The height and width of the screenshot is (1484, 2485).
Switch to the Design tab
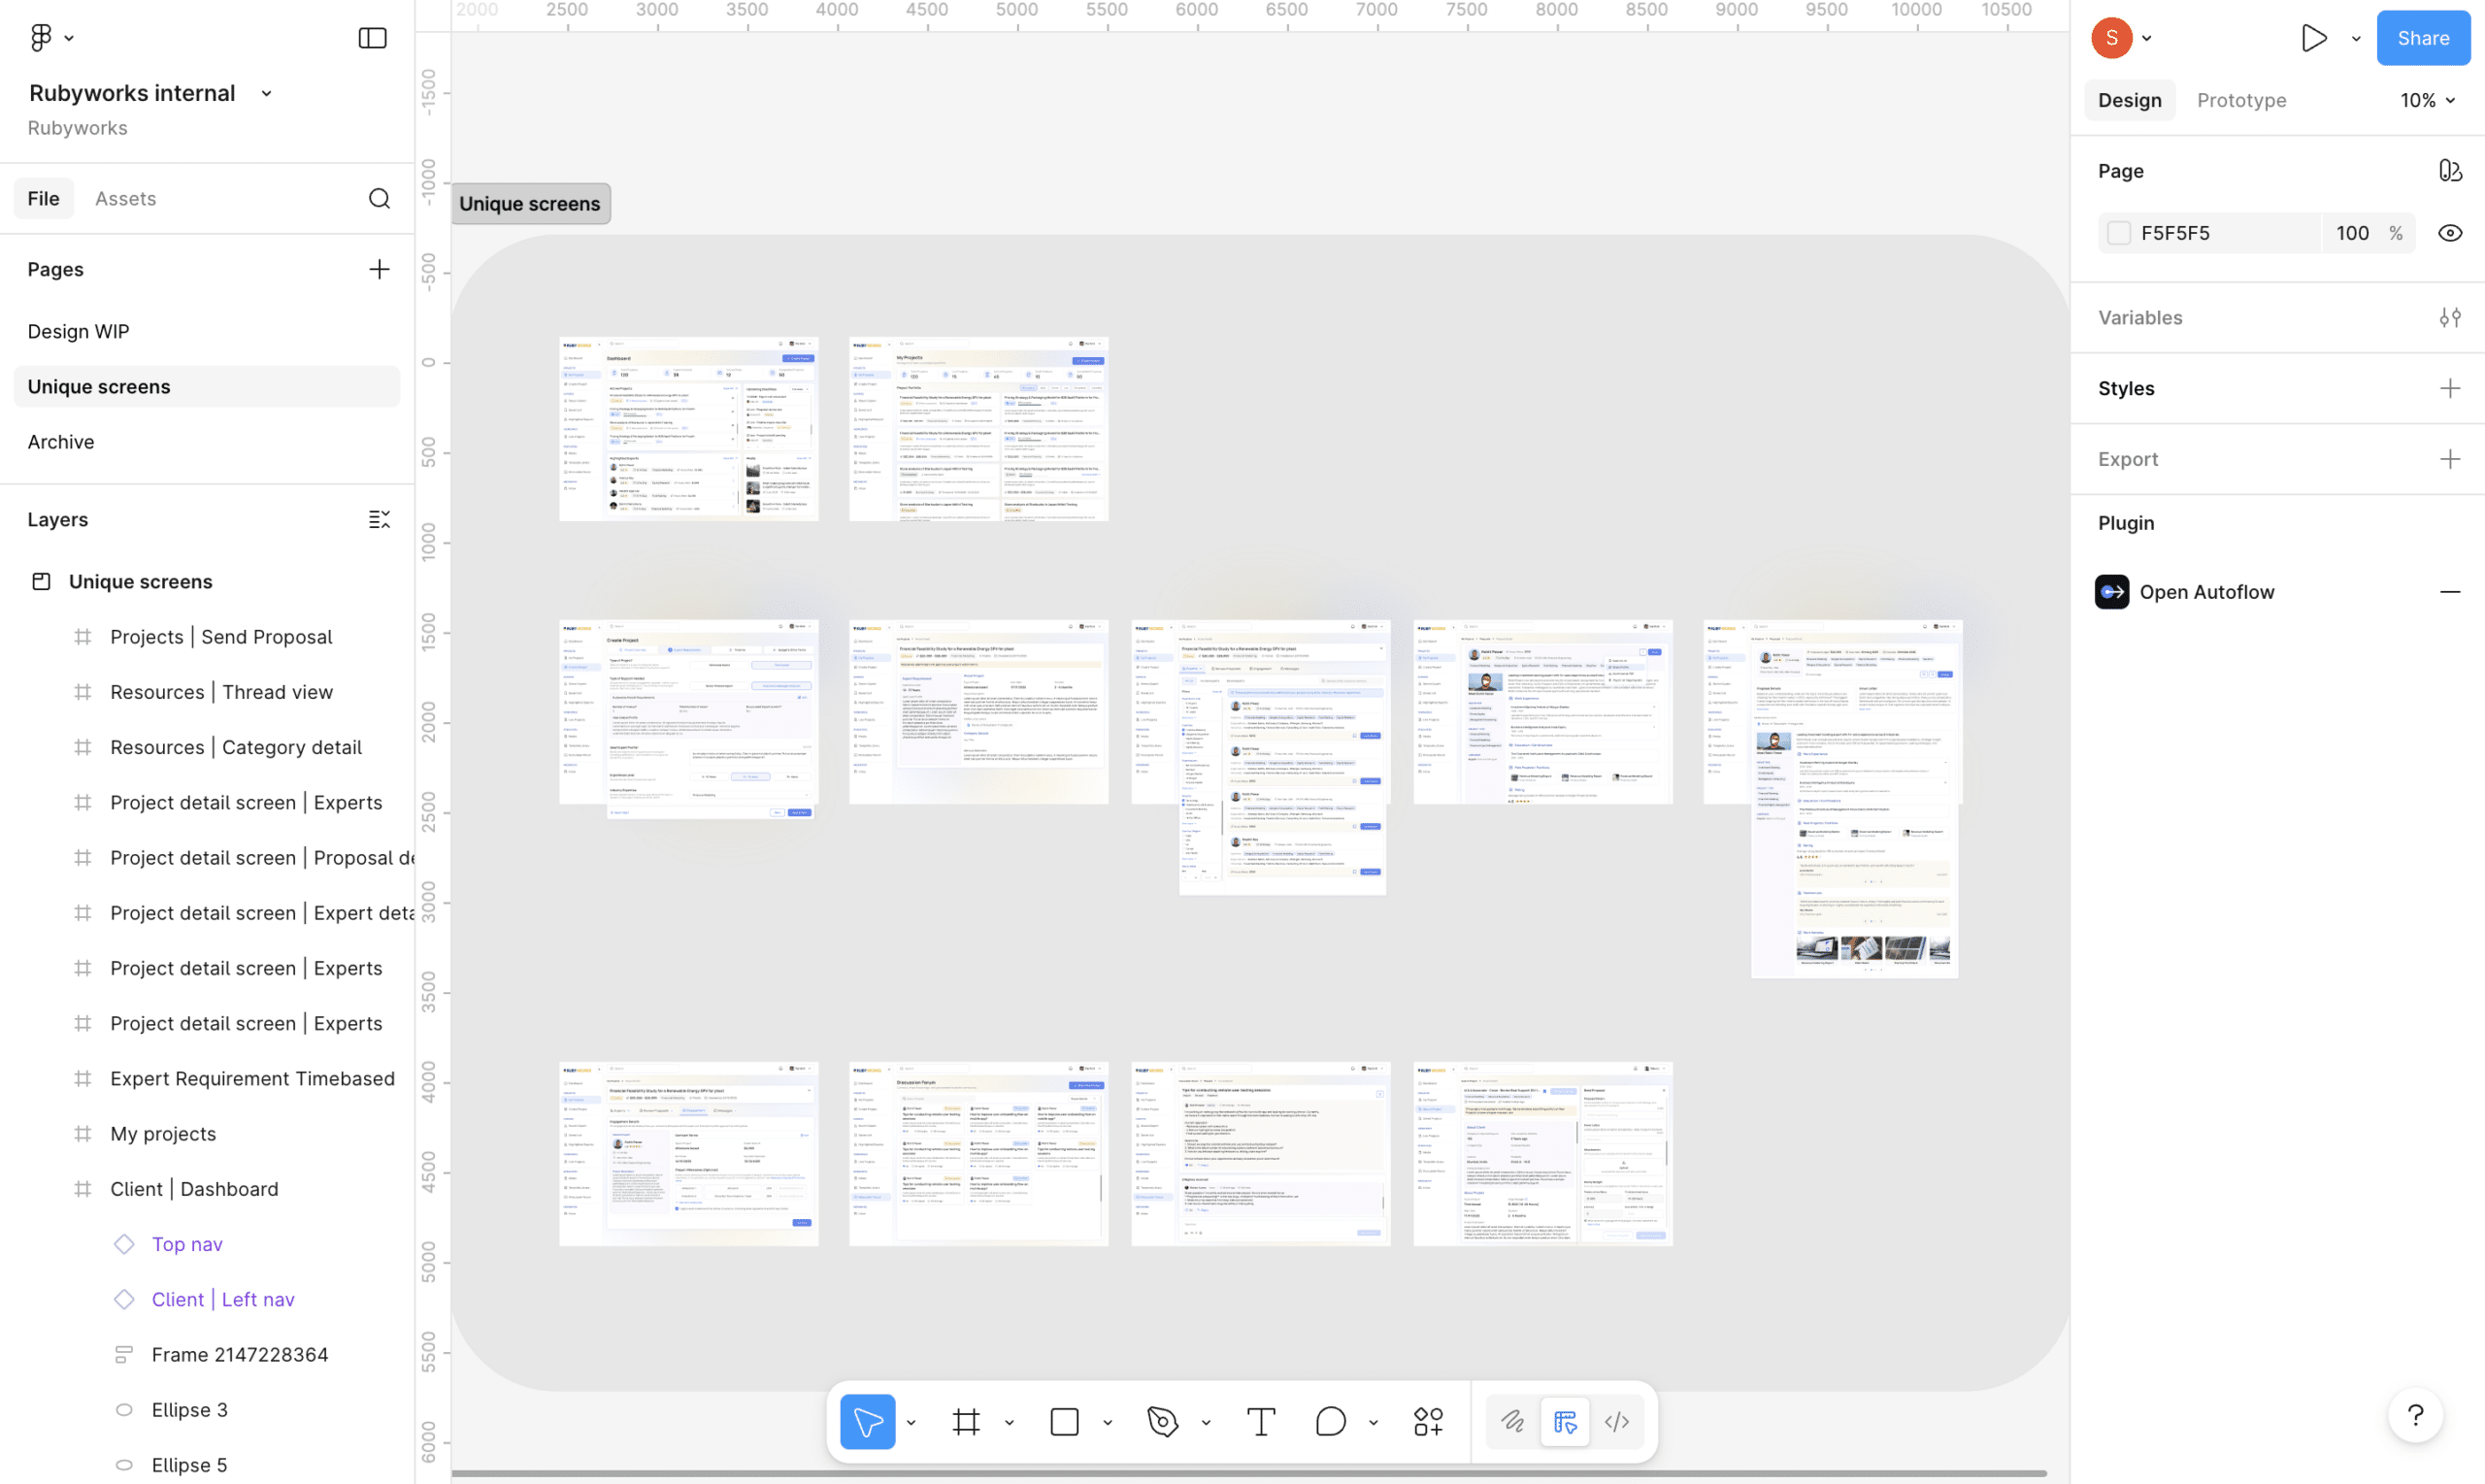(x=2129, y=100)
